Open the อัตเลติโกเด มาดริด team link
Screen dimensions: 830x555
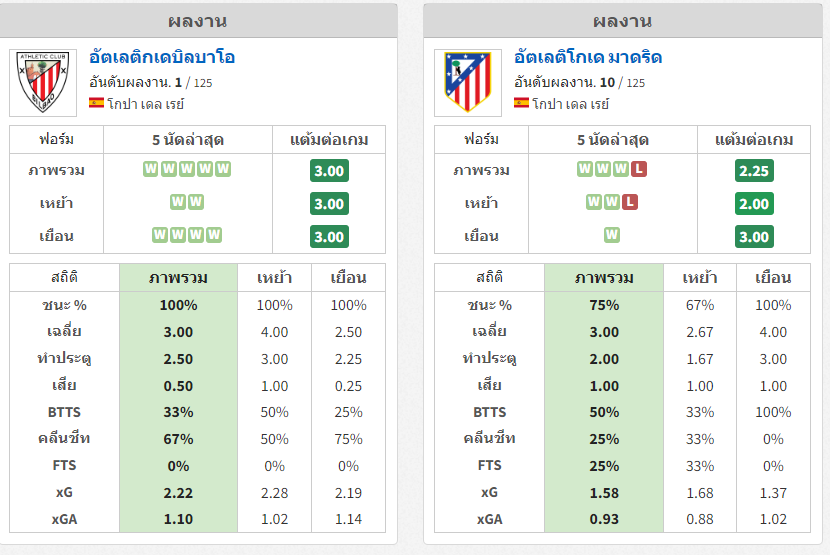pyautogui.click(x=588, y=57)
